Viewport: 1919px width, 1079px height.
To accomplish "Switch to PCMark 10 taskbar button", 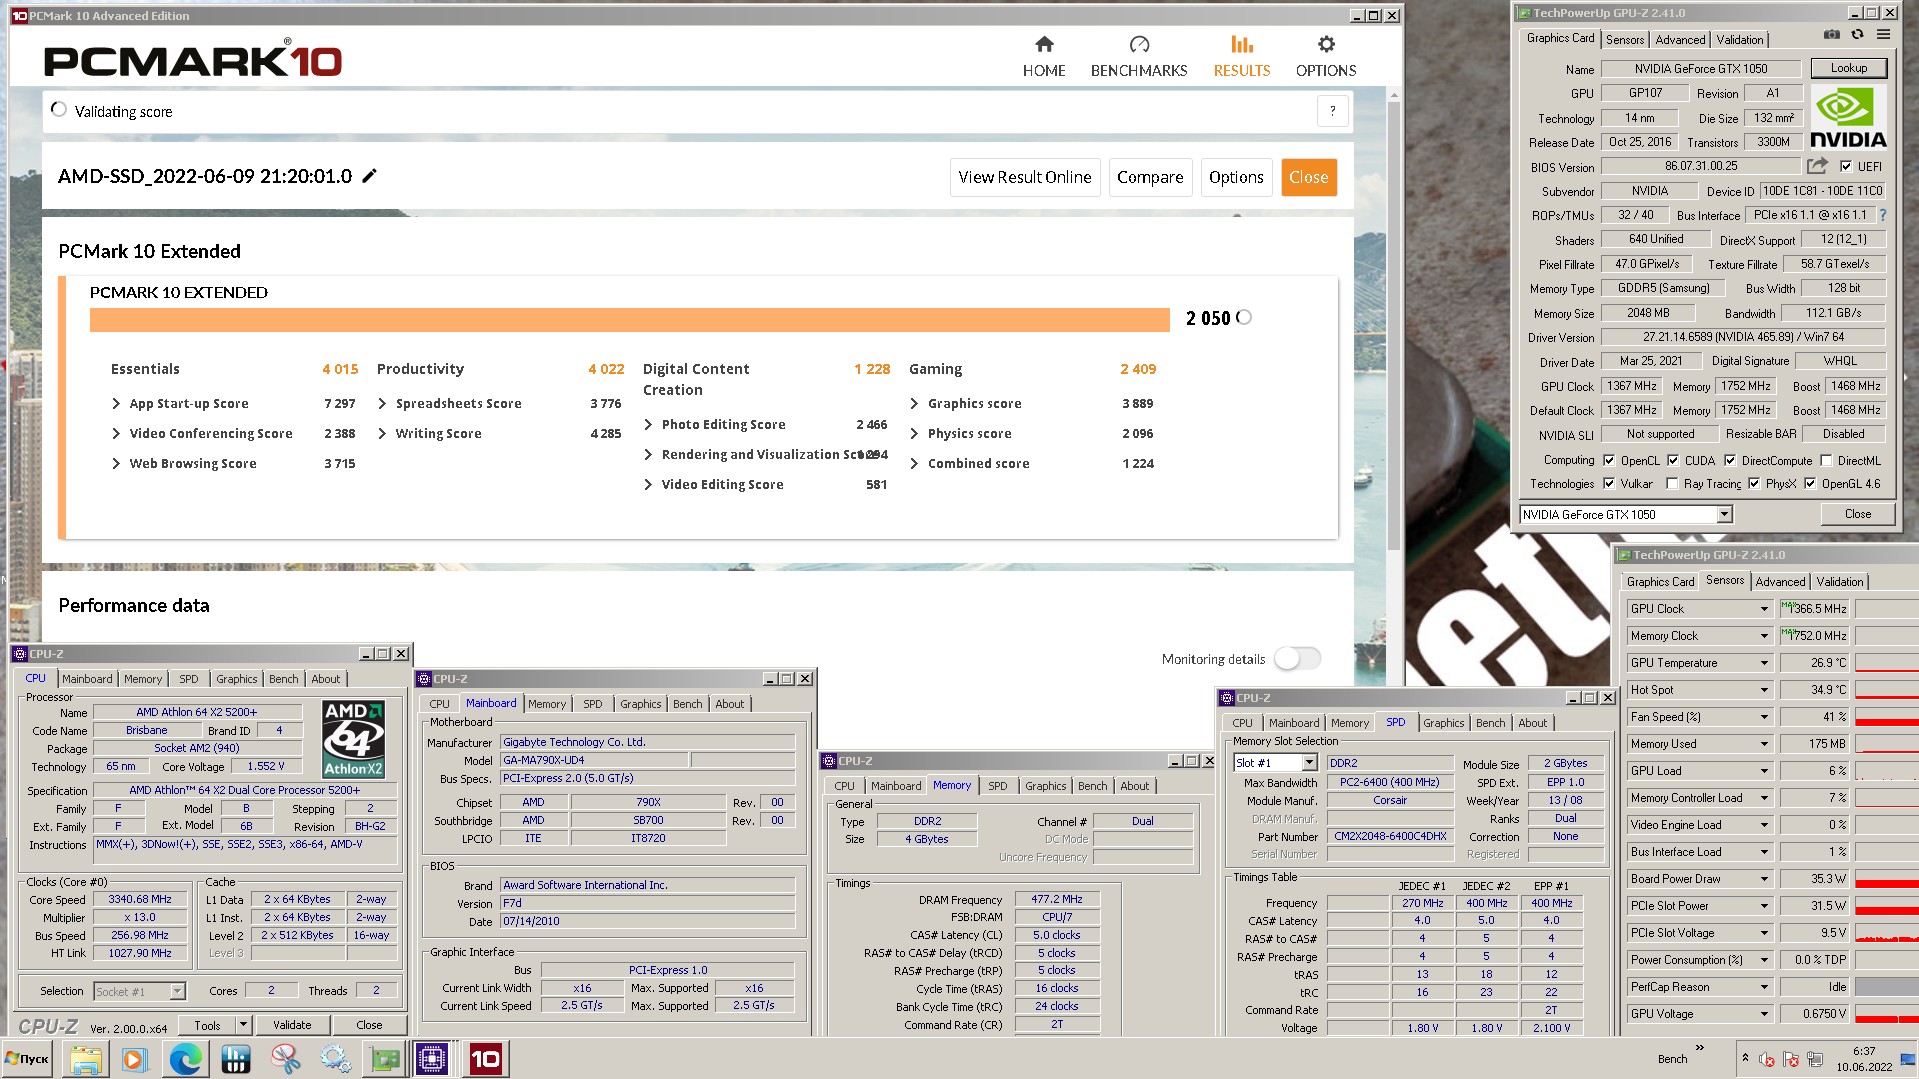I will coord(485,1059).
